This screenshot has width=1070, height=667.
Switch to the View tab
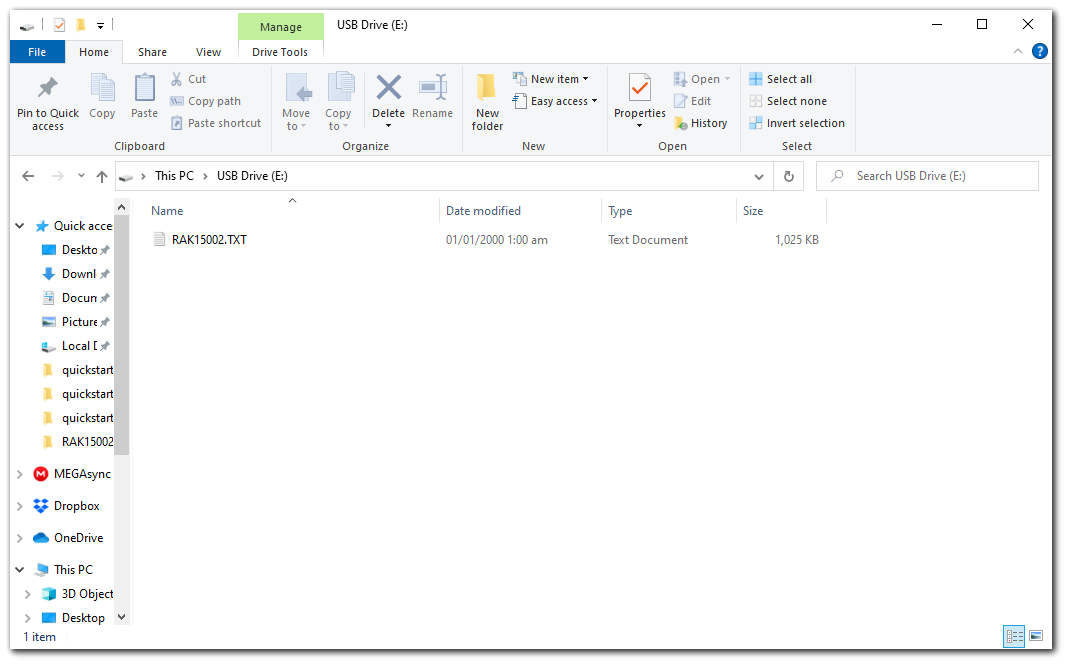point(208,52)
